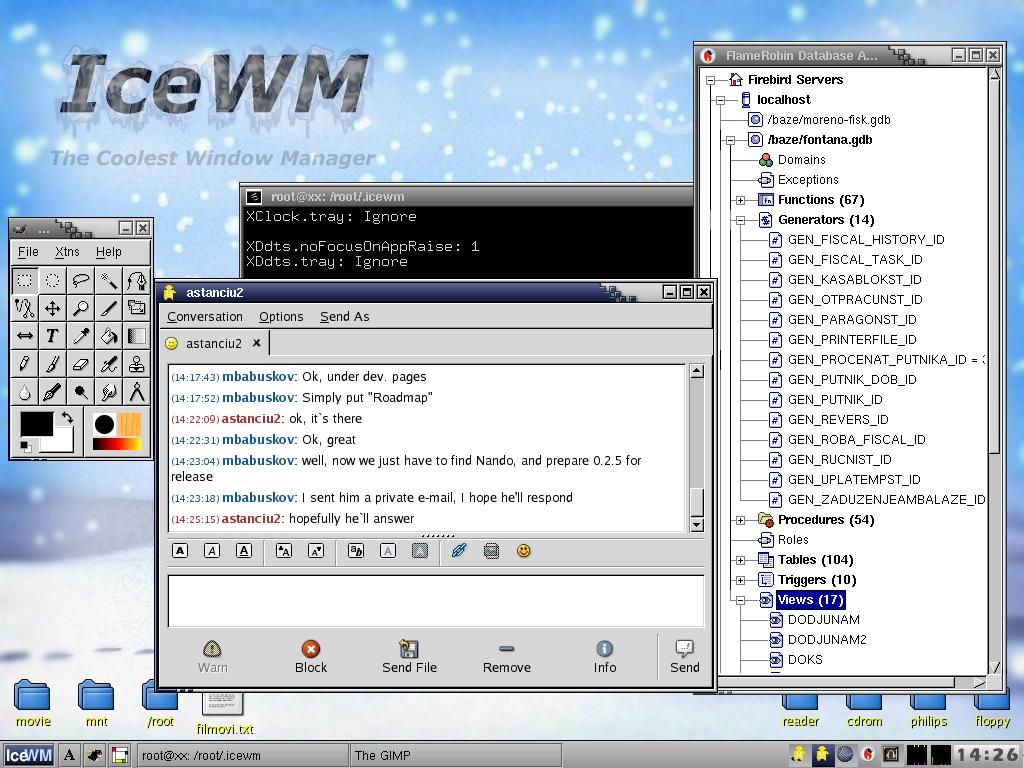Collapse the /baze/fontana.gdb database node
1024x768 pixels.
[x=730, y=140]
